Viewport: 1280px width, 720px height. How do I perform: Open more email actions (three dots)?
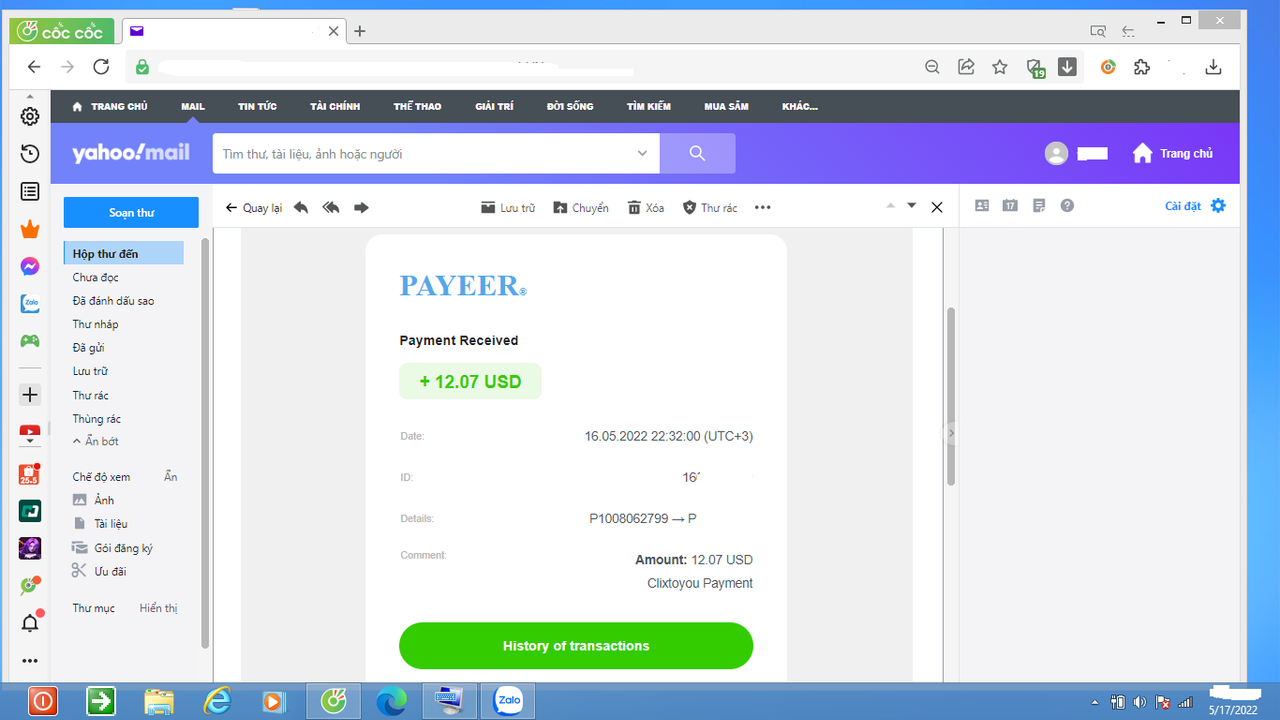(x=763, y=208)
